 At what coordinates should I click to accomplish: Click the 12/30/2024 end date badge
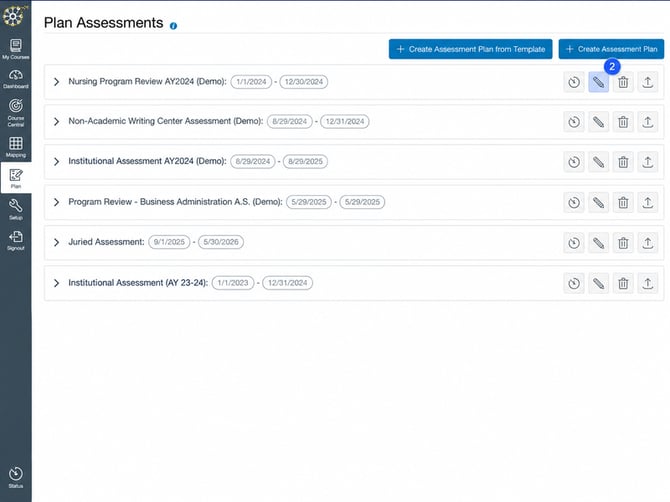pos(304,82)
